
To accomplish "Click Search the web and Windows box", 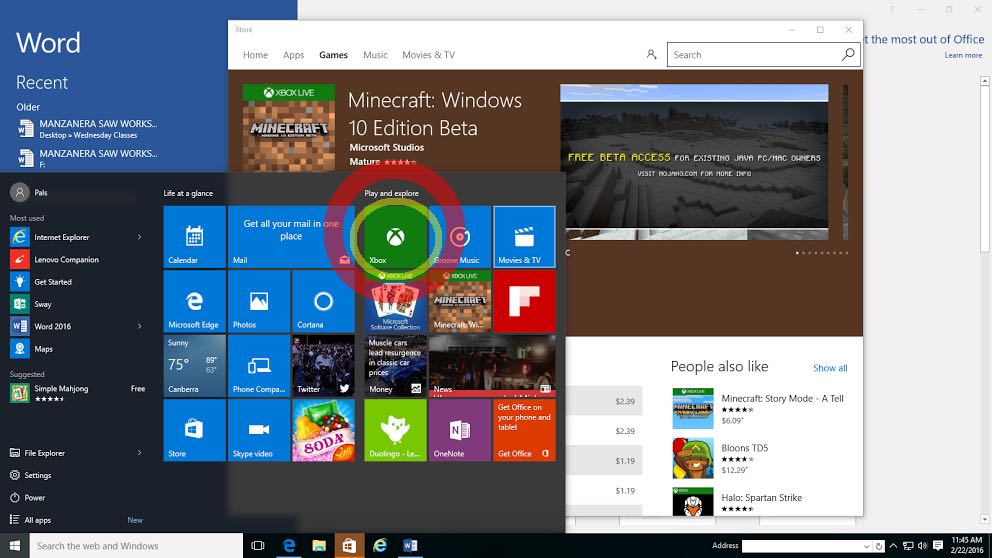I will pos(136,545).
